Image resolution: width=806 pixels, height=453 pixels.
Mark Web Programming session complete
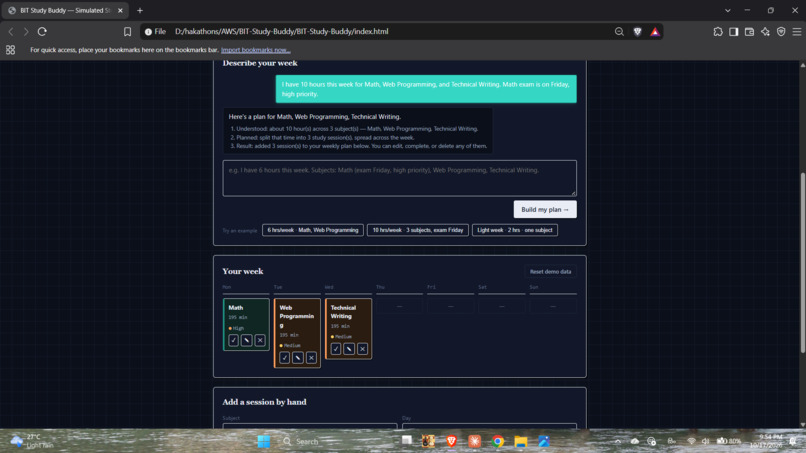point(285,358)
